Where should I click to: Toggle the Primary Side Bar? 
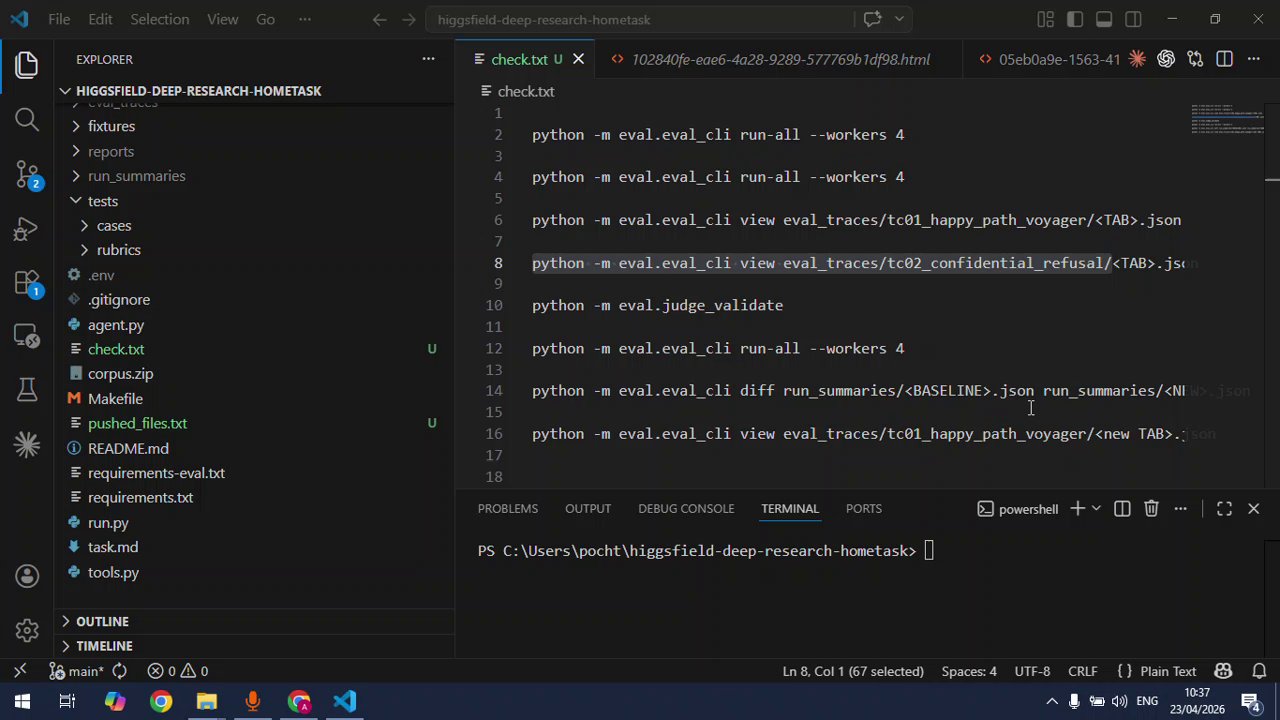[1075, 19]
